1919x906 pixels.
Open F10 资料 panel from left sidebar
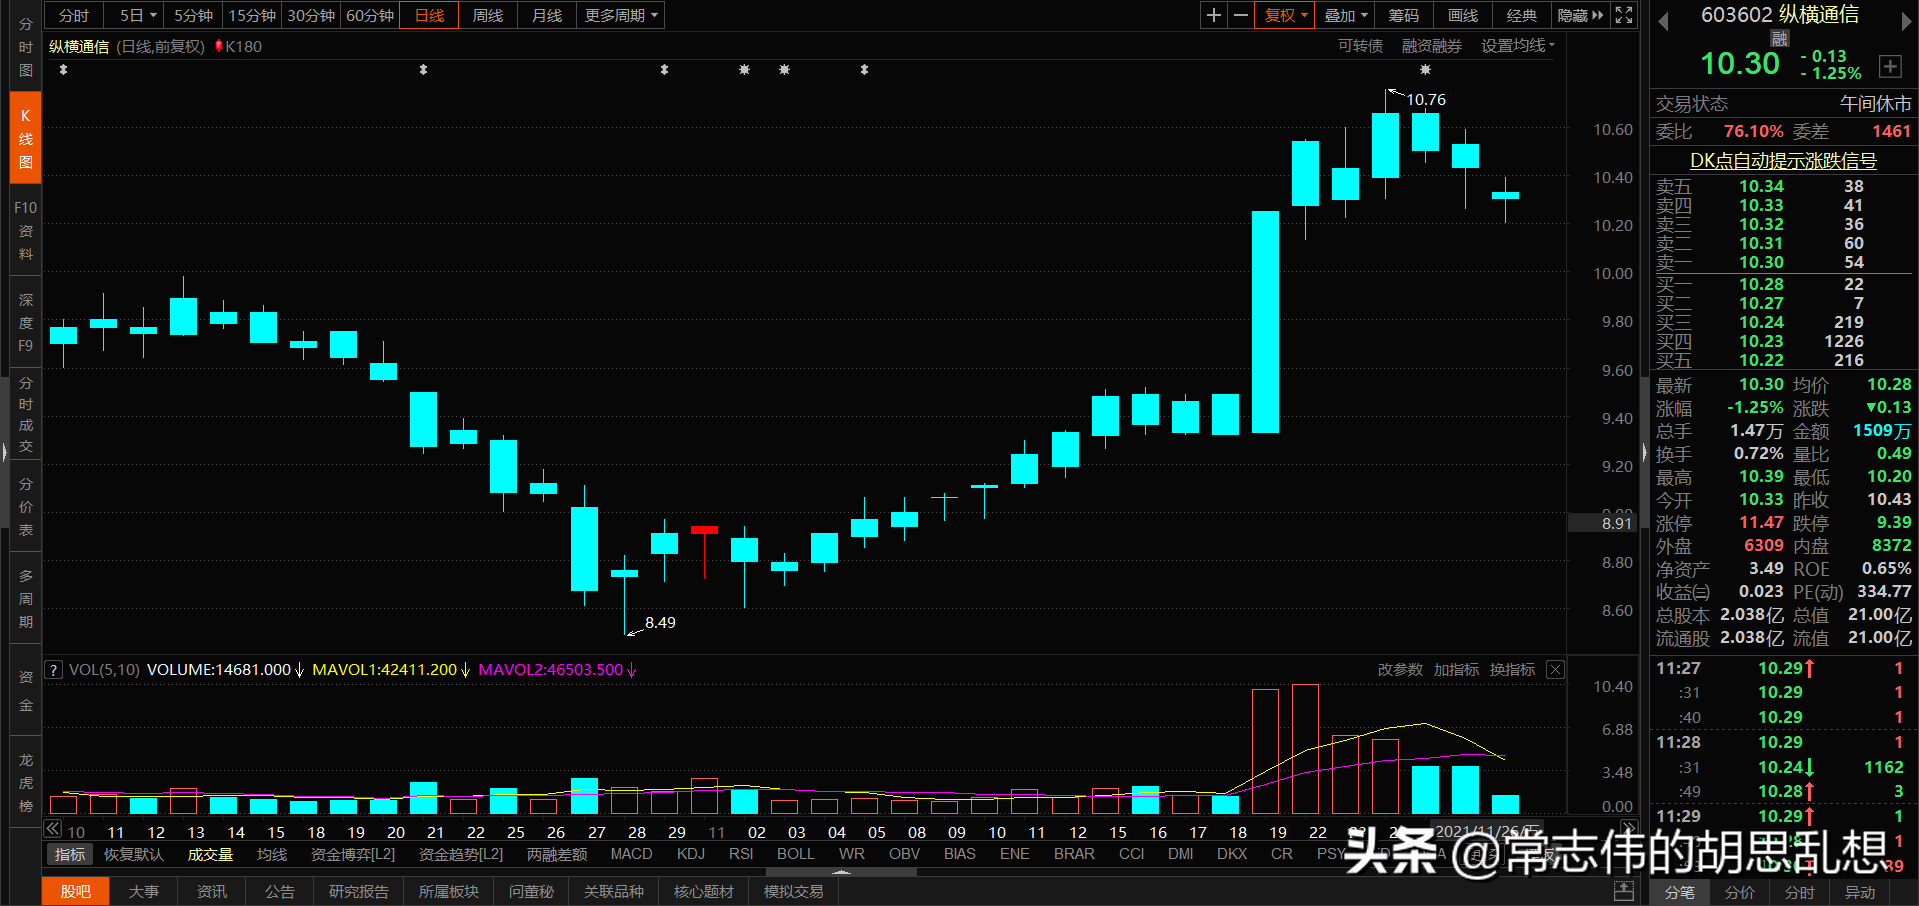(x=24, y=230)
